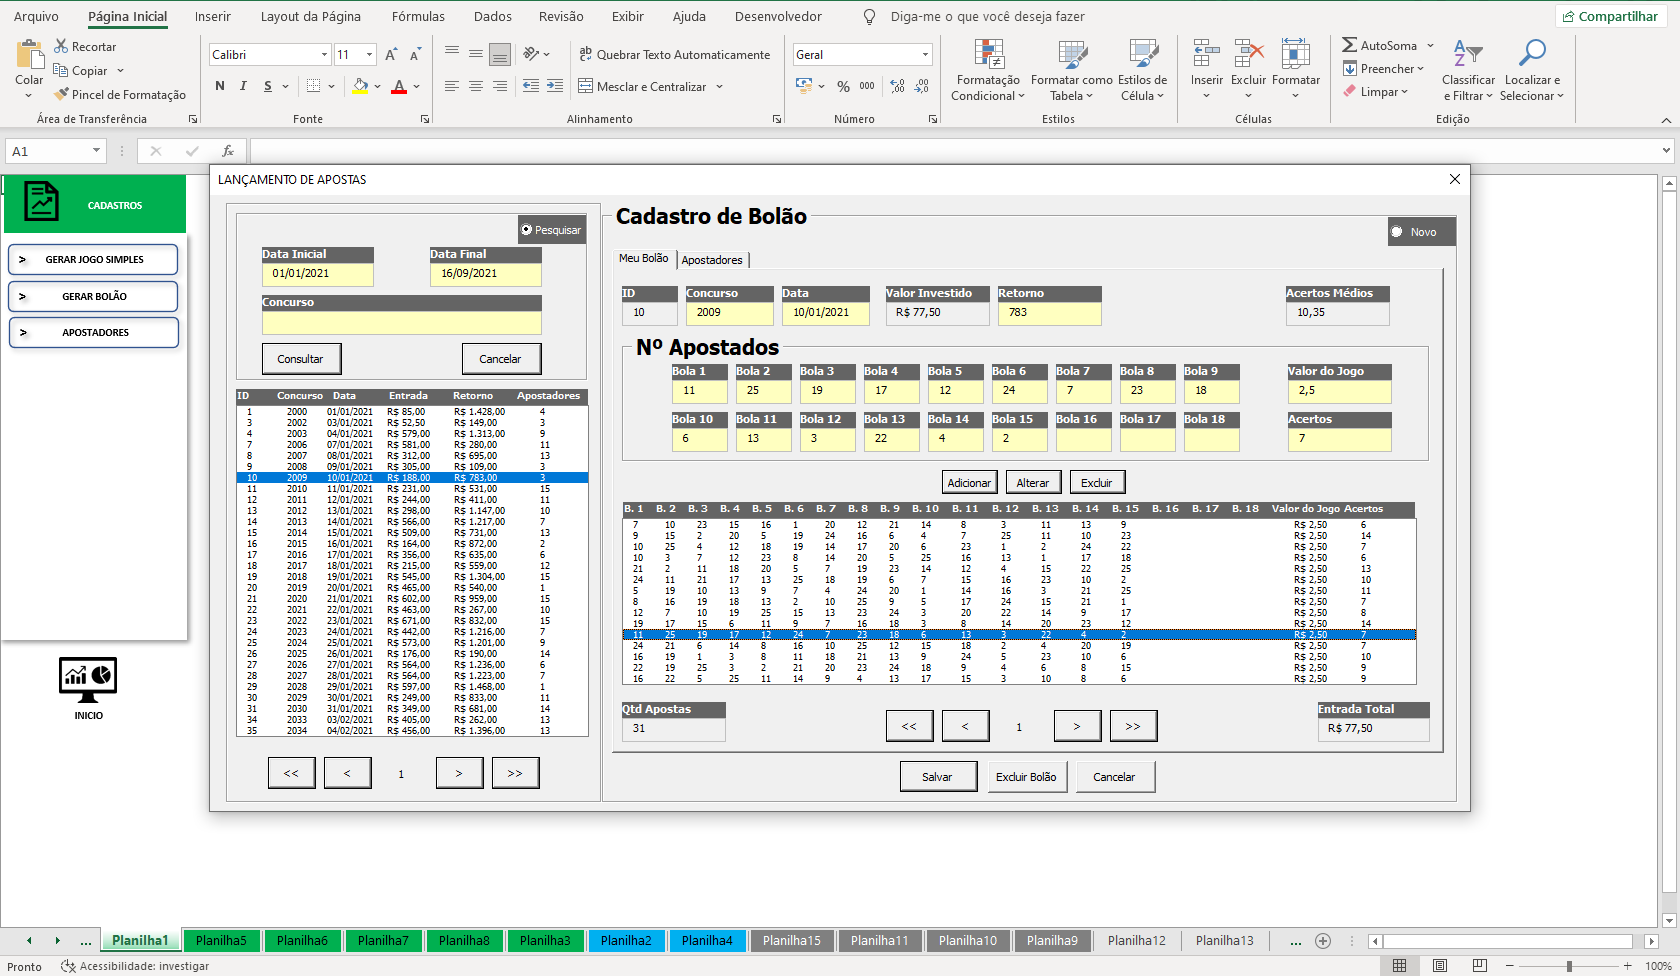Switch to the Meu Bolão tab
The height and width of the screenshot is (976, 1680).
click(x=643, y=258)
